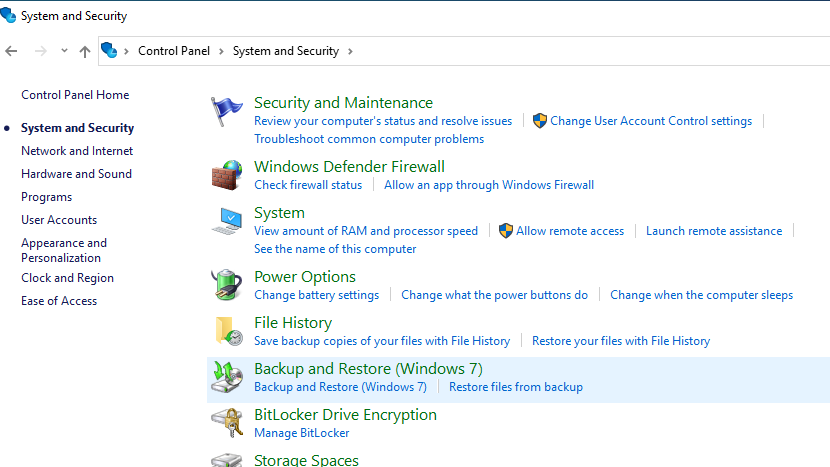Click the Backup and Restore disk icon

click(227, 377)
